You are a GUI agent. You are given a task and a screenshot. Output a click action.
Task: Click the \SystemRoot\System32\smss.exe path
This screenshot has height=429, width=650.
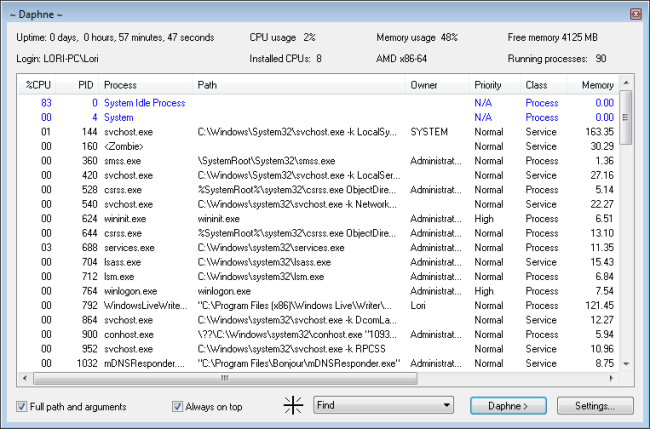pyautogui.click(x=266, y=161)
